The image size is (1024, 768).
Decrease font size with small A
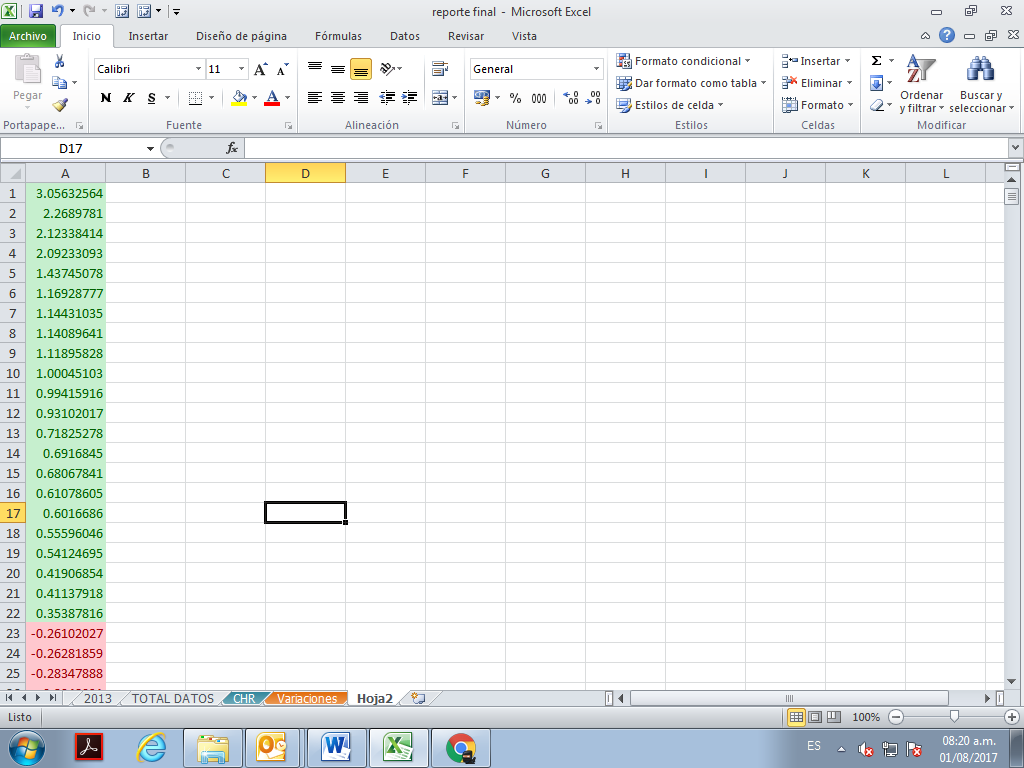[282, 69]
